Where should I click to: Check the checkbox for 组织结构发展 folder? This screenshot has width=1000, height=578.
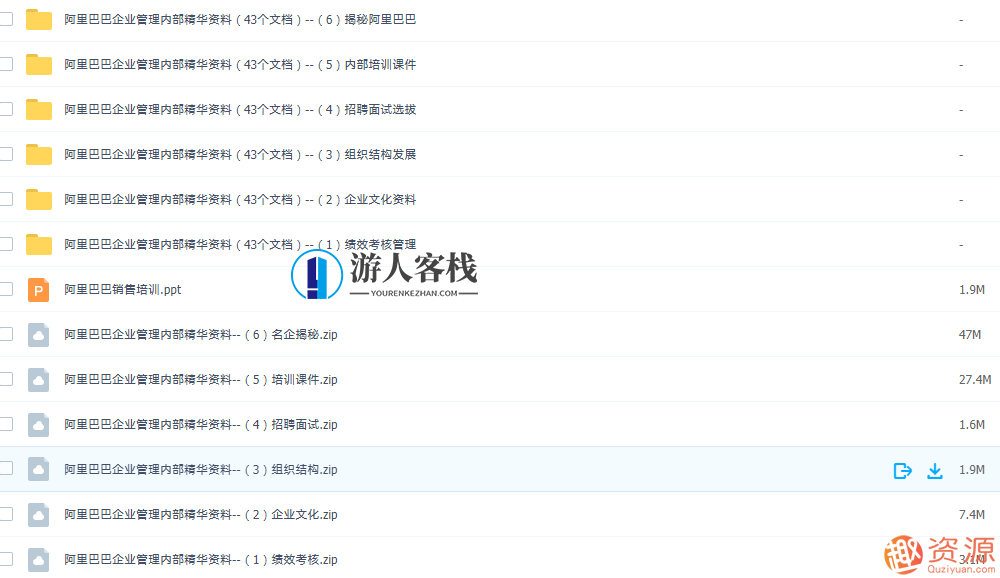point(5,154)
